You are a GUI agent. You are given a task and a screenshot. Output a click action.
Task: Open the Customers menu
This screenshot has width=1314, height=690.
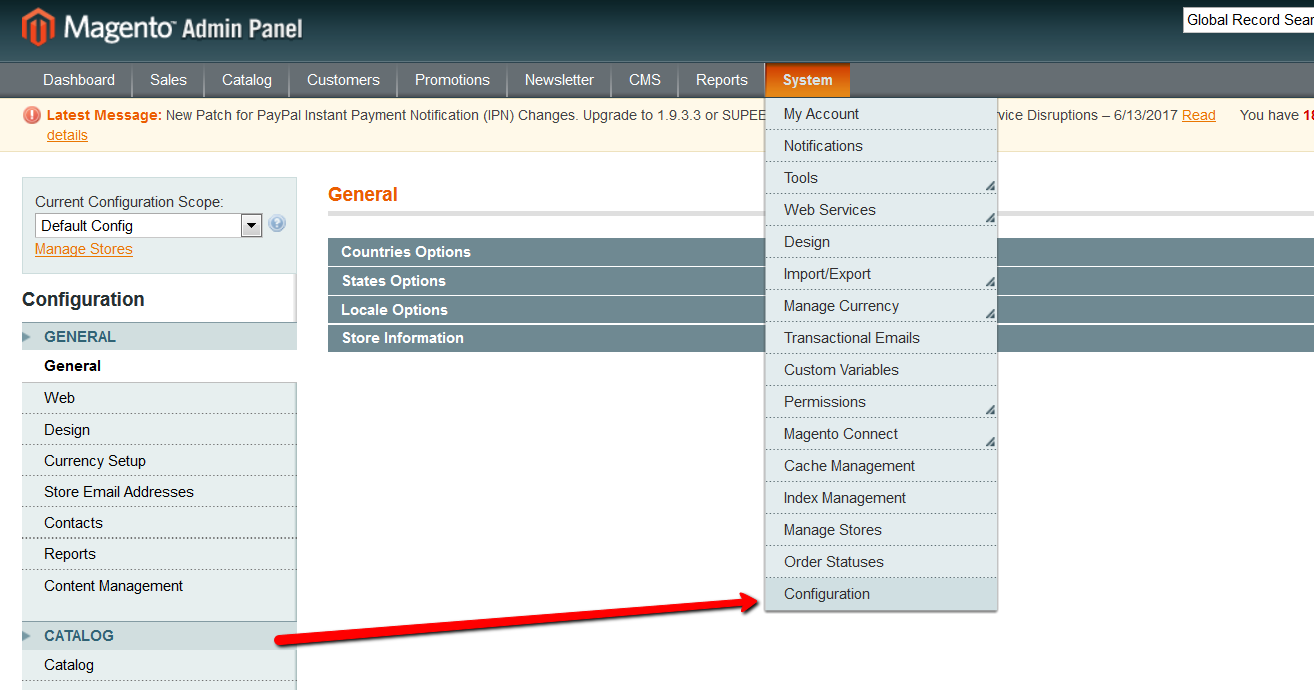coord(343,80)
